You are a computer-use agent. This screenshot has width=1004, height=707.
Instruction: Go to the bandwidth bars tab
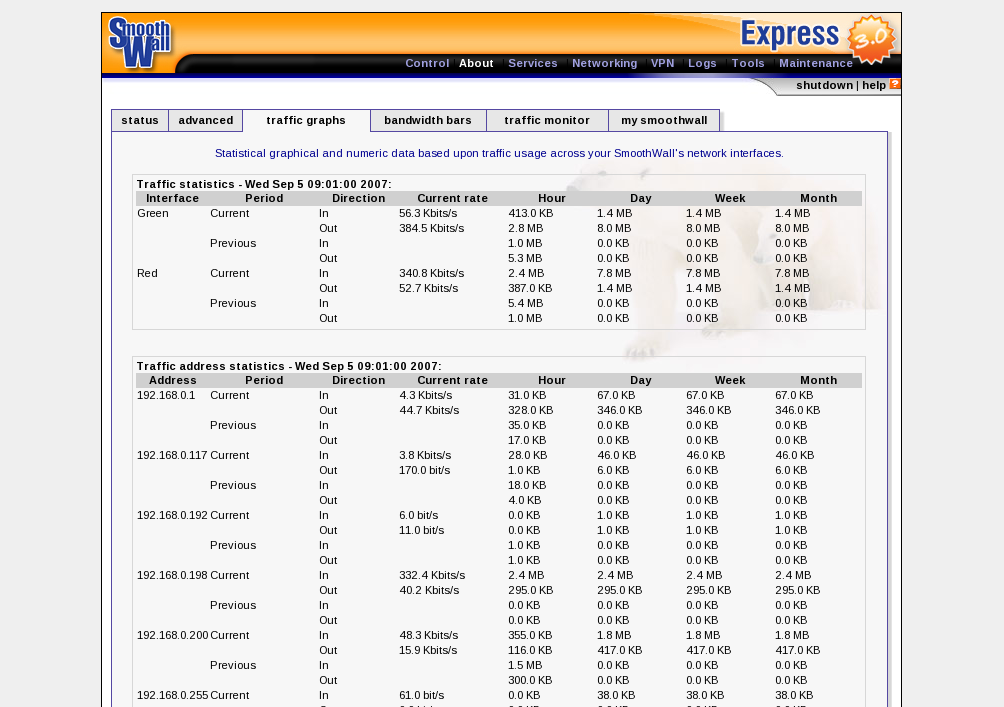point(428,120)
